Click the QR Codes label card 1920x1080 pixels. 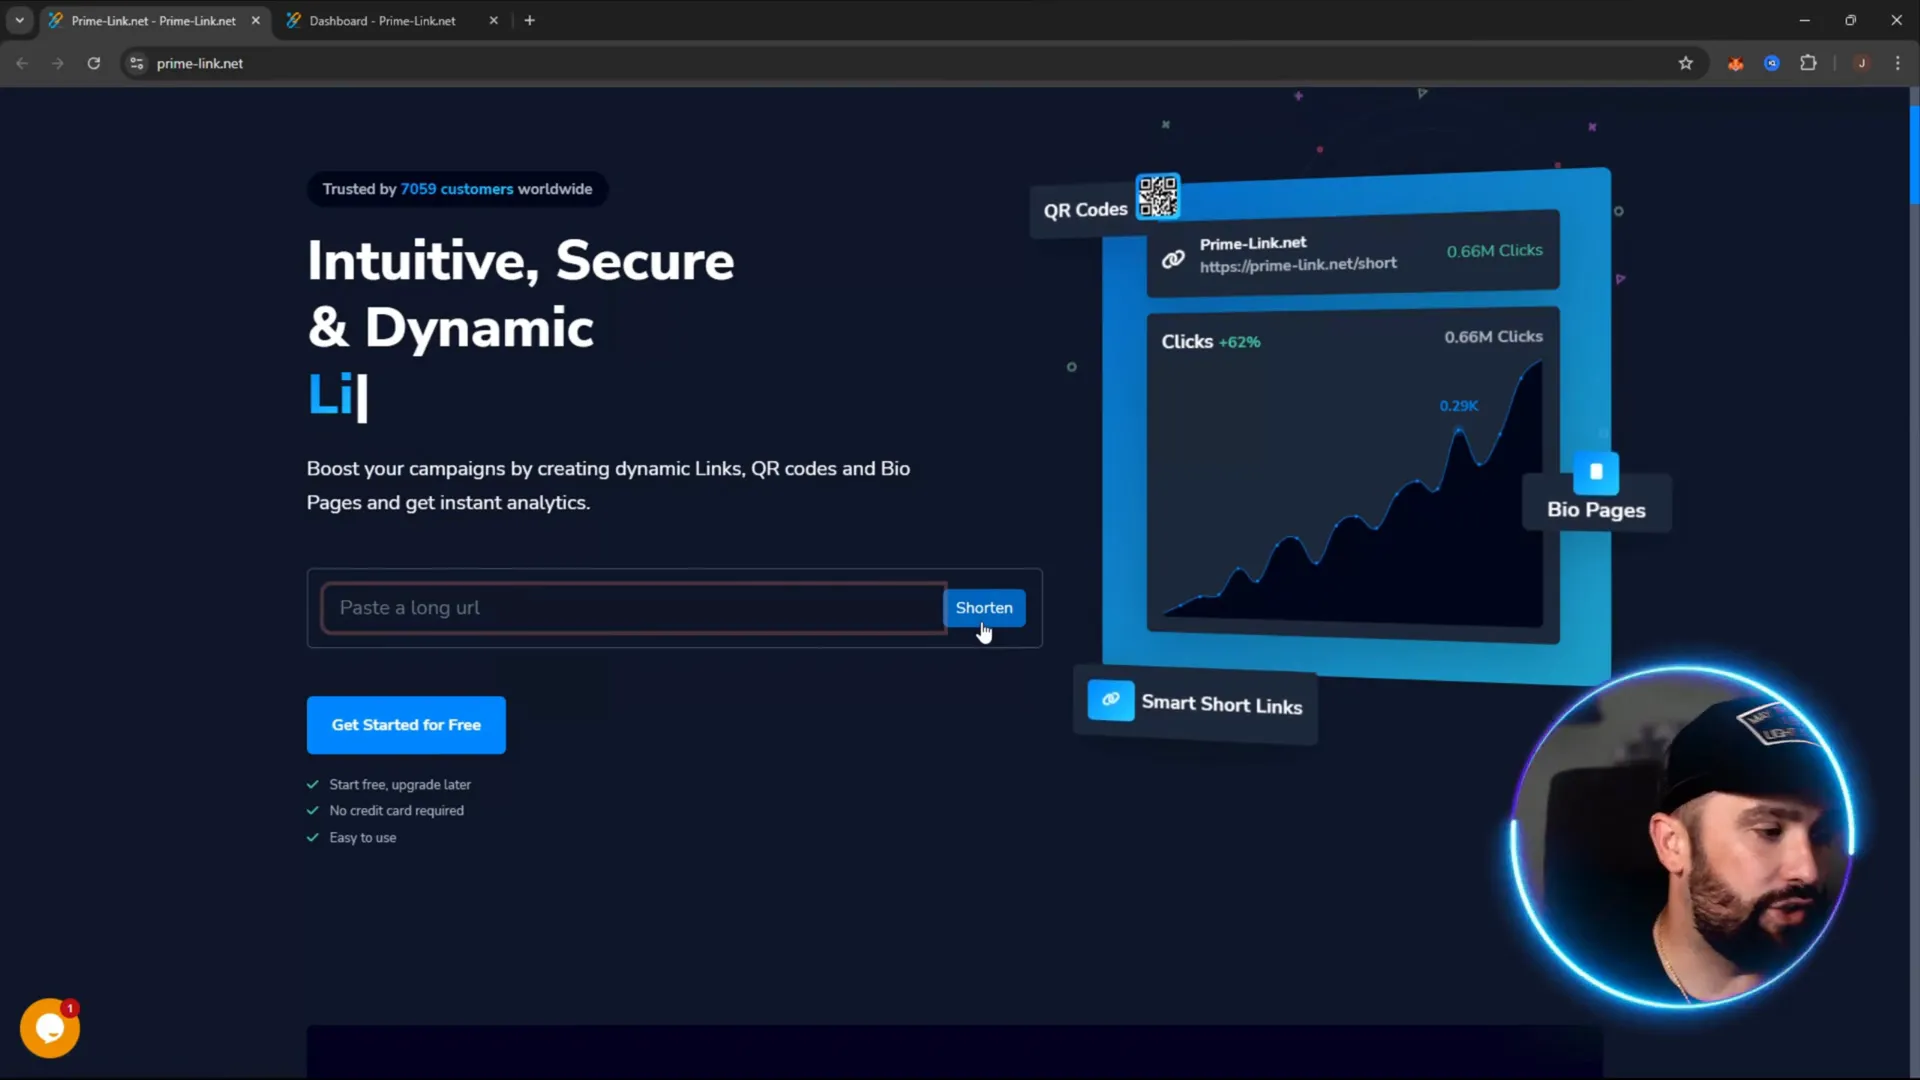(x=1086, y=210)
